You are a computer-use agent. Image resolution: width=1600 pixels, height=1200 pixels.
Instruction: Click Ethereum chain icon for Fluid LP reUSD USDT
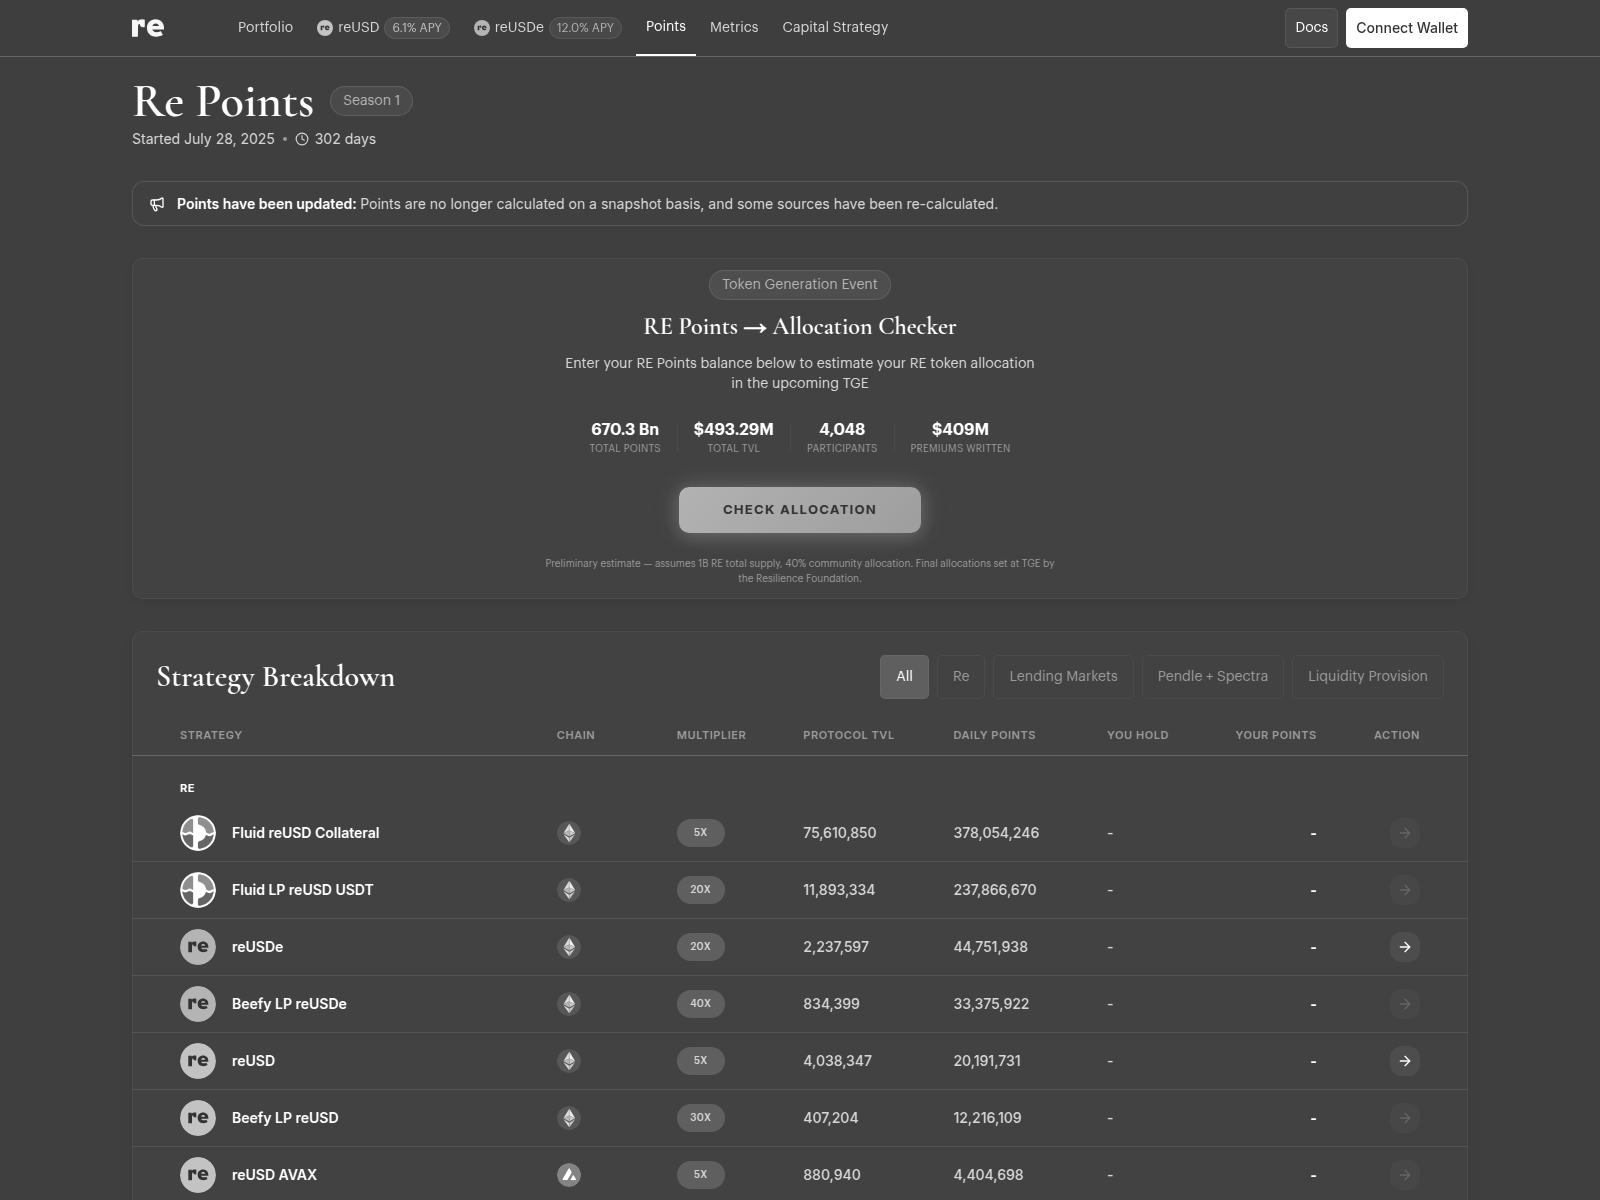coord(569,890)
